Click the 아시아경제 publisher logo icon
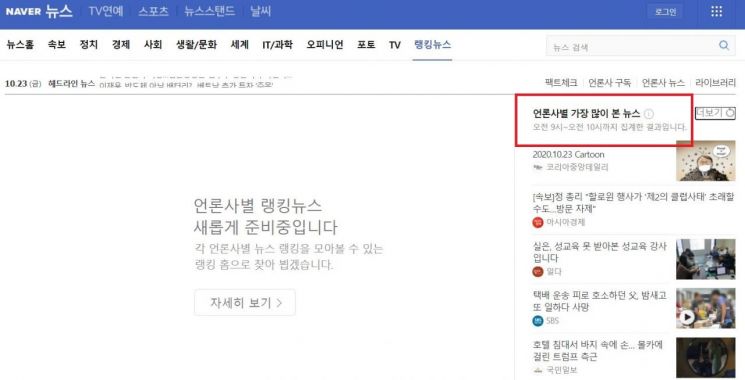 point(537,222)
